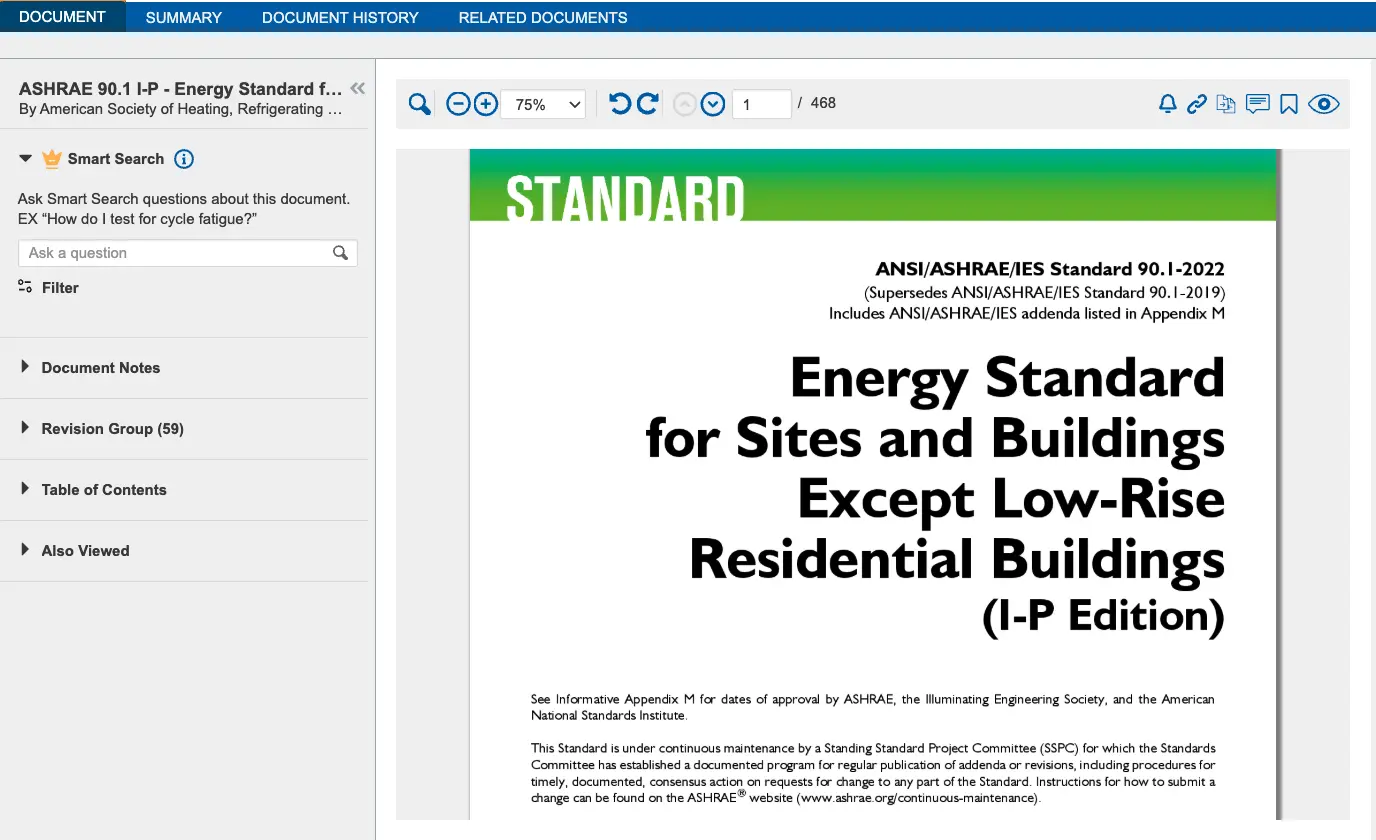The height and width of the screenshot is (840, 1376).
Task: Toggle the eye watch icon
Action: pyautogui.click(x=1324, y=104)
